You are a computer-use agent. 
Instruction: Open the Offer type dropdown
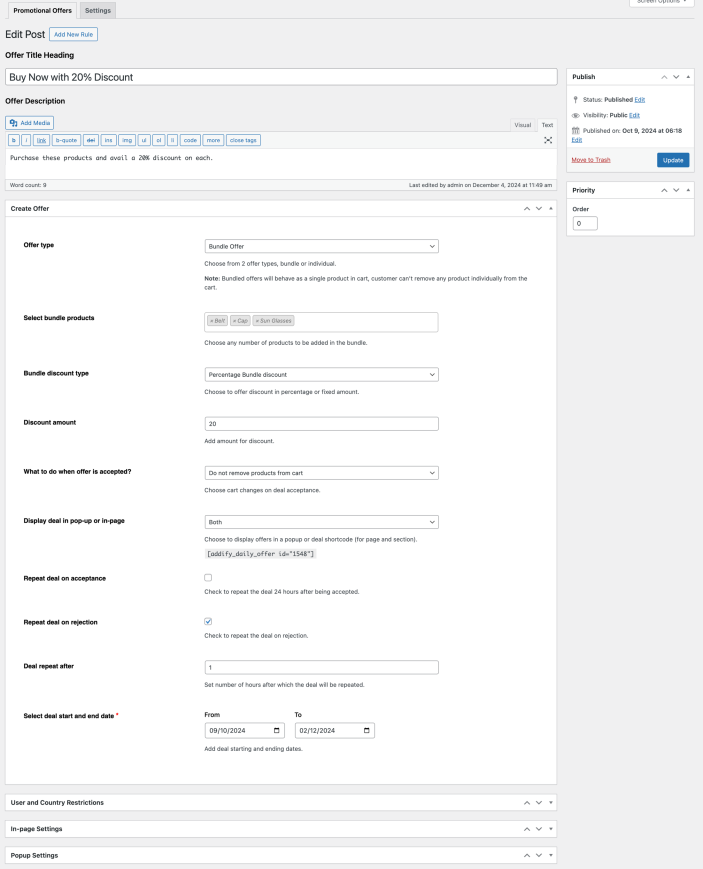320,246
